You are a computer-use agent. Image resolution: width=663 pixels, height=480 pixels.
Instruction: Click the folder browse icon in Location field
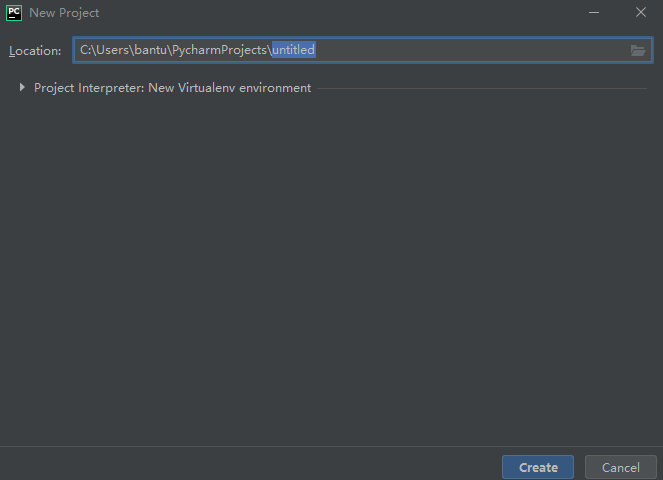coord(638,50)
